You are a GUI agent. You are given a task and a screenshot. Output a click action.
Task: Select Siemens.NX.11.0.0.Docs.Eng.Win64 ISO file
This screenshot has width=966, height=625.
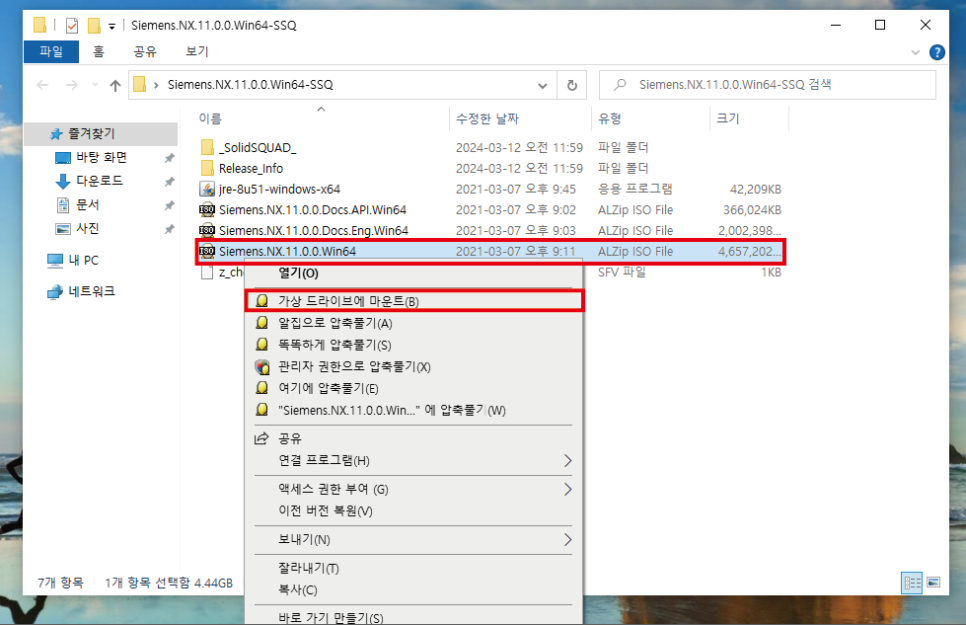(x=314, y=231)
